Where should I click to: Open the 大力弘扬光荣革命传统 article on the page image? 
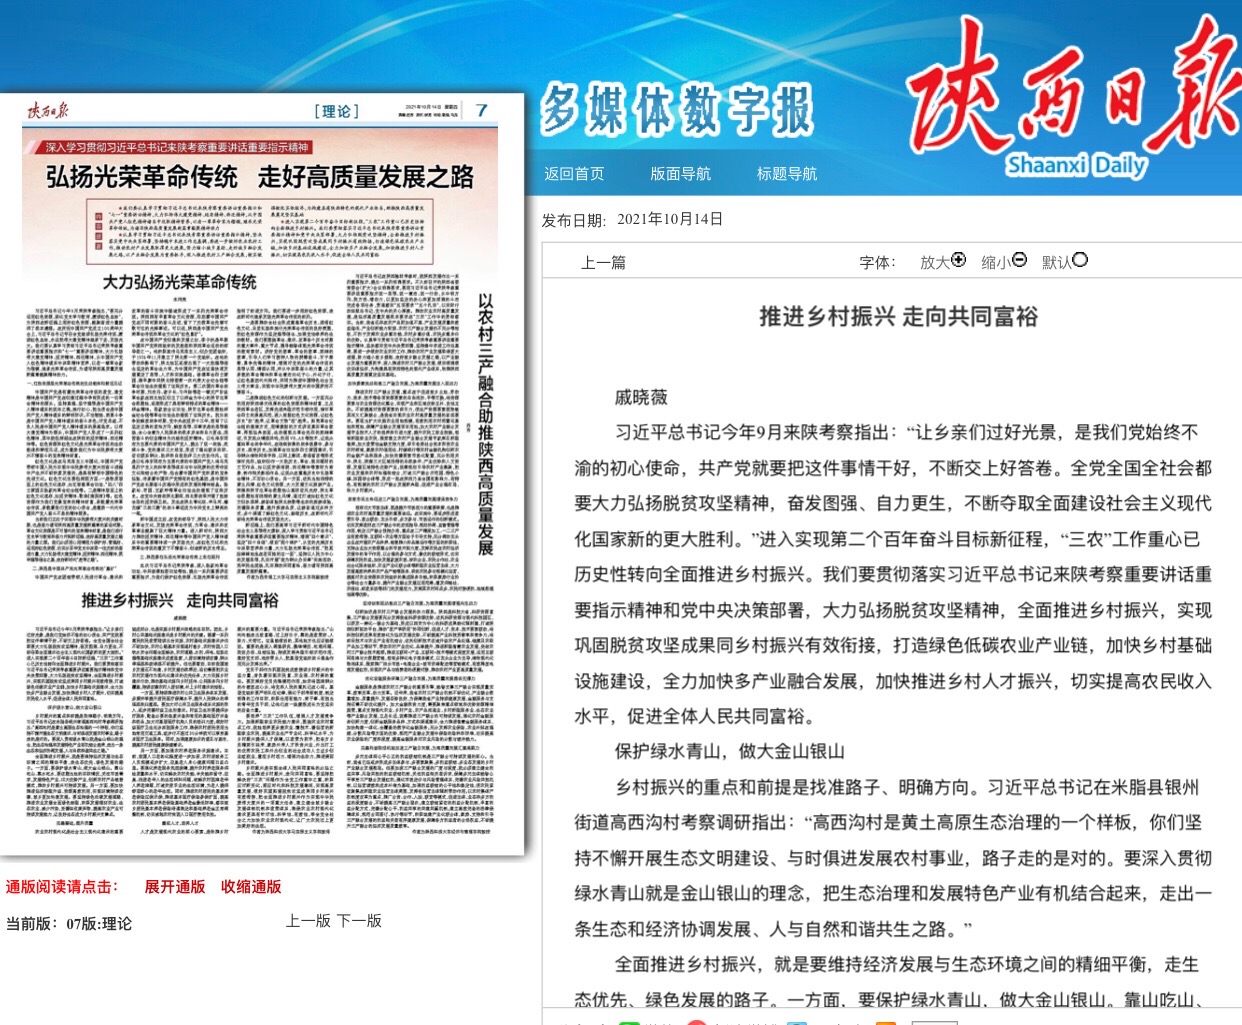coord(180,282)
